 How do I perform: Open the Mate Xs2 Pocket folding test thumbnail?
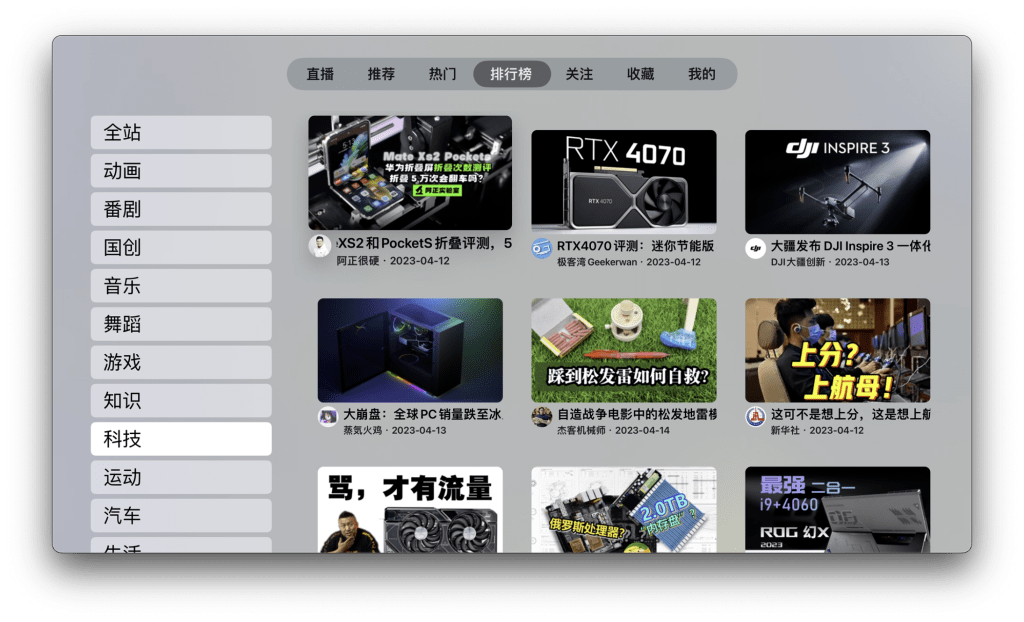pos(410,172)
